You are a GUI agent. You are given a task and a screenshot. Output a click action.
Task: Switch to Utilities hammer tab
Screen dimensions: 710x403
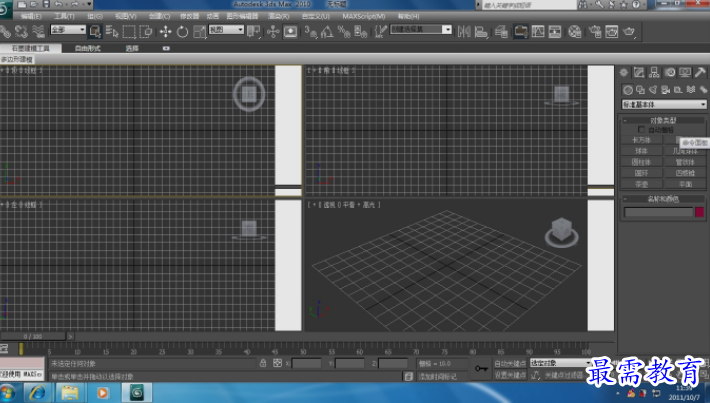point(700,72)
